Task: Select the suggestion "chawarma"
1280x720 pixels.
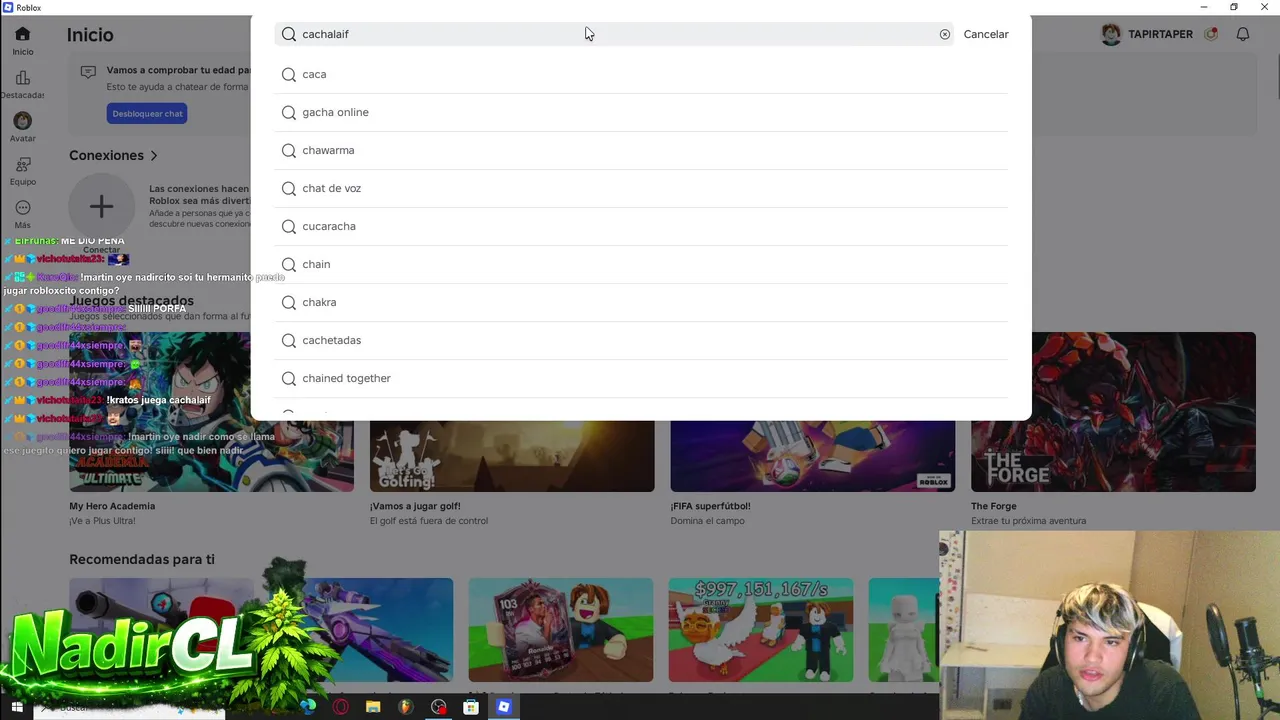Action: coord(641,151)
